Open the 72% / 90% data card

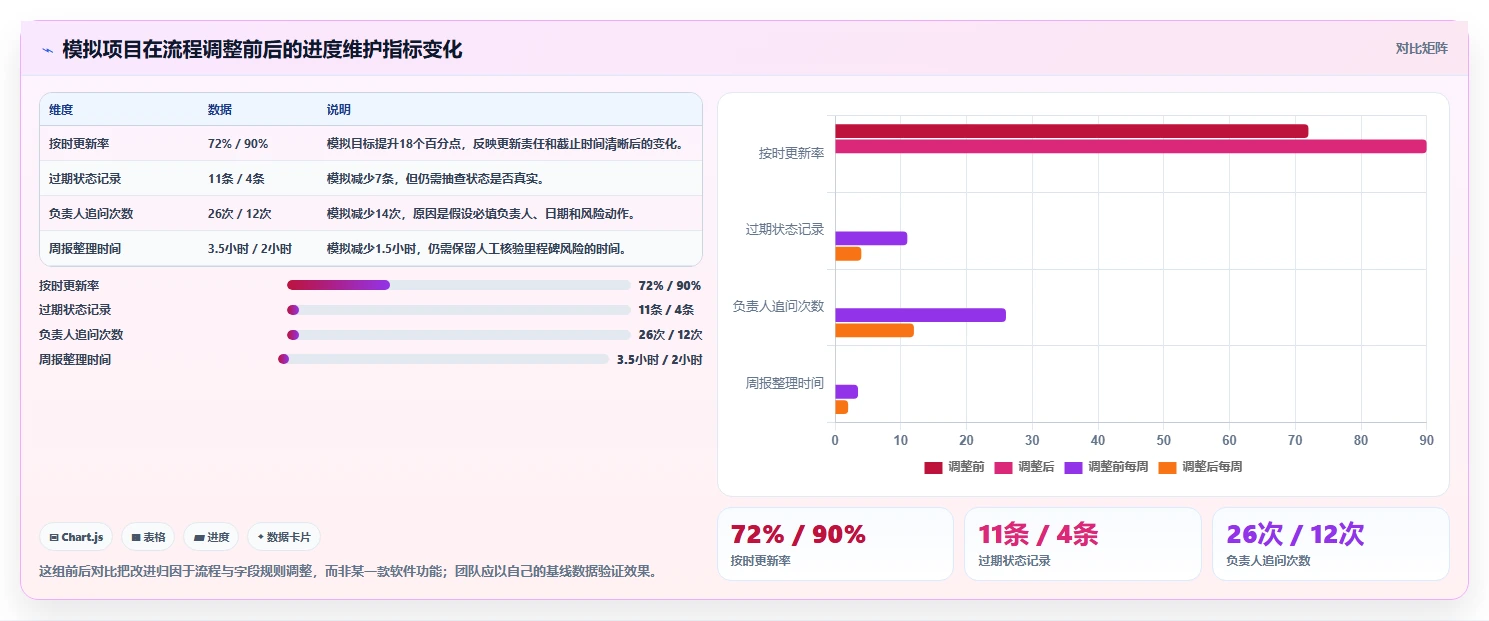coord(835,544)
